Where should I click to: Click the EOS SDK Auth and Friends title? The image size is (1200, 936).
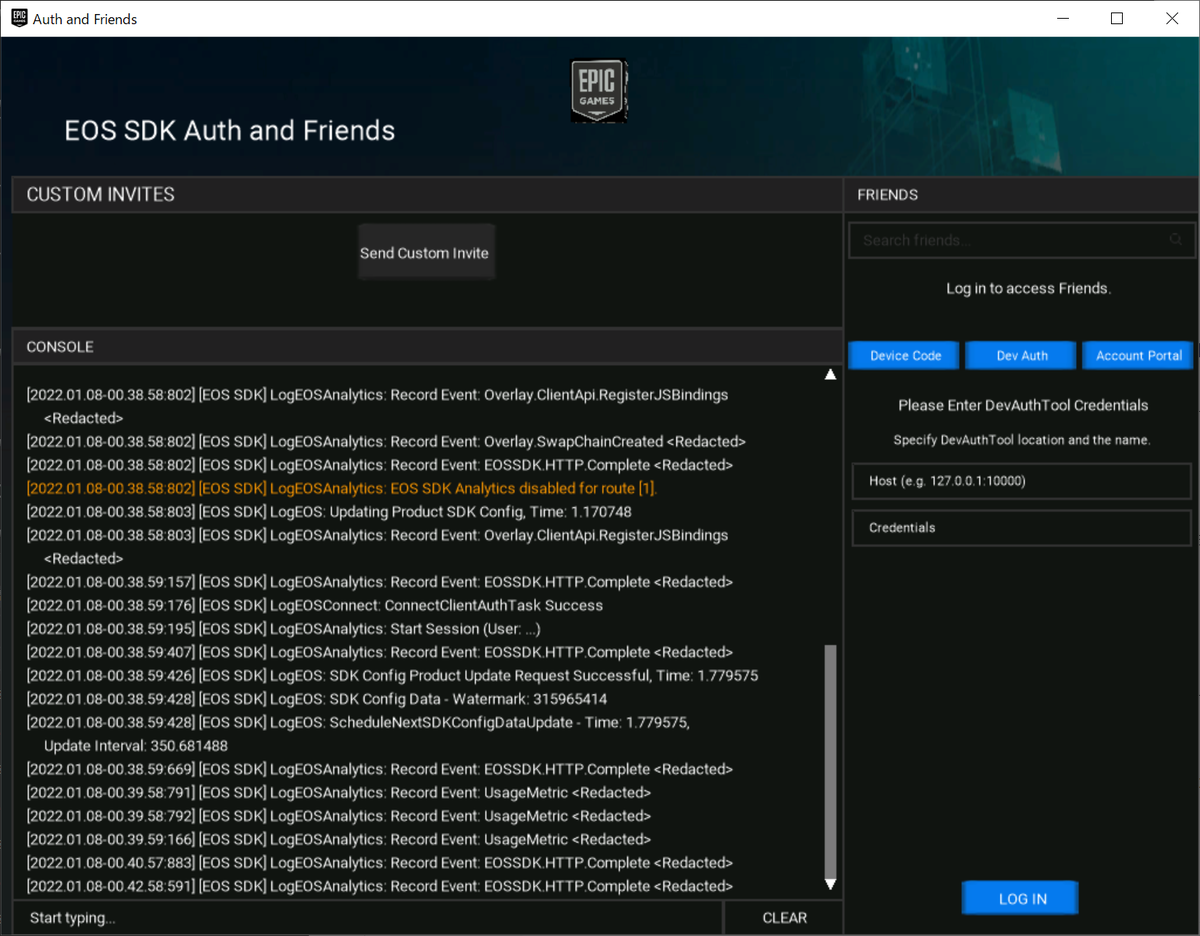[230, 131]
